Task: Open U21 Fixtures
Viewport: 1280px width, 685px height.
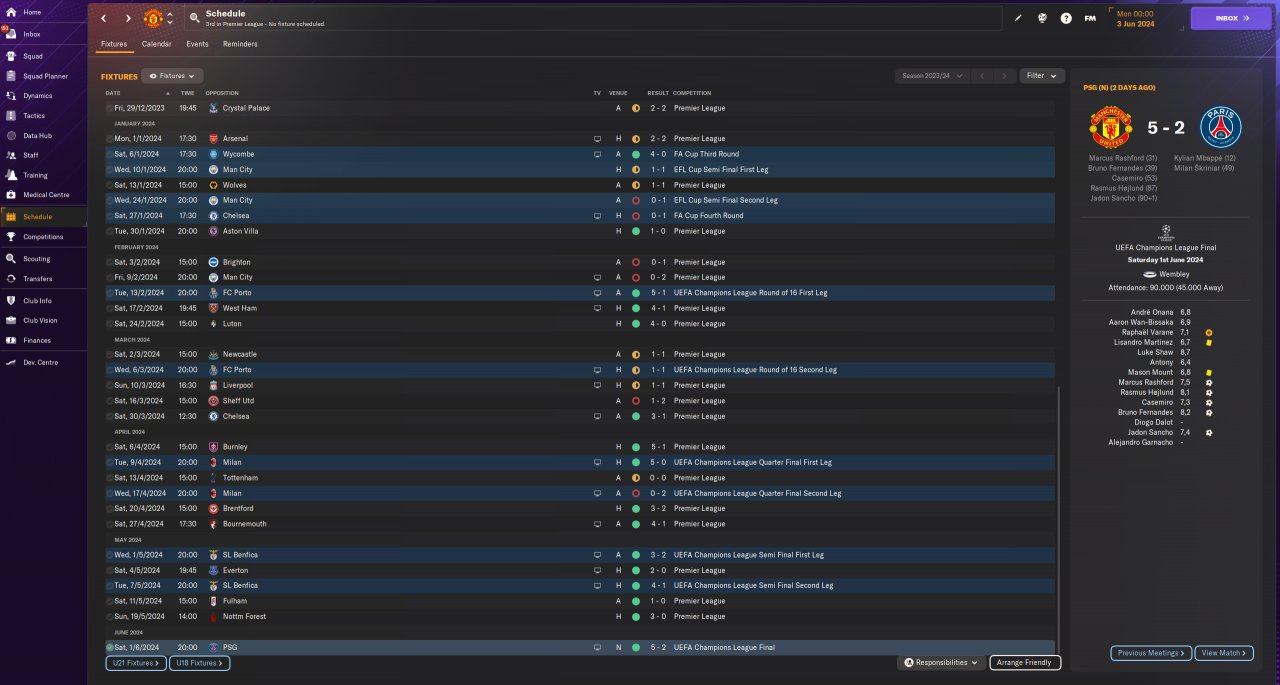Action: coord(135,663)
